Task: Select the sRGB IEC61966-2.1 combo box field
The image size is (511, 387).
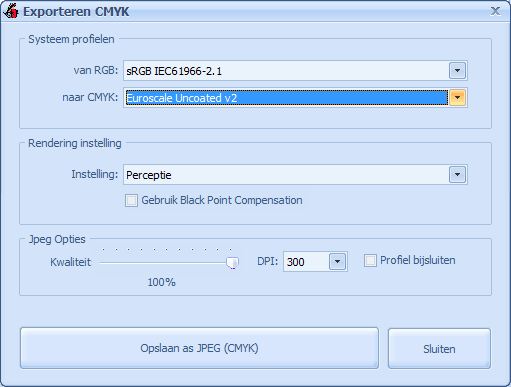Action: pos(287,71)
